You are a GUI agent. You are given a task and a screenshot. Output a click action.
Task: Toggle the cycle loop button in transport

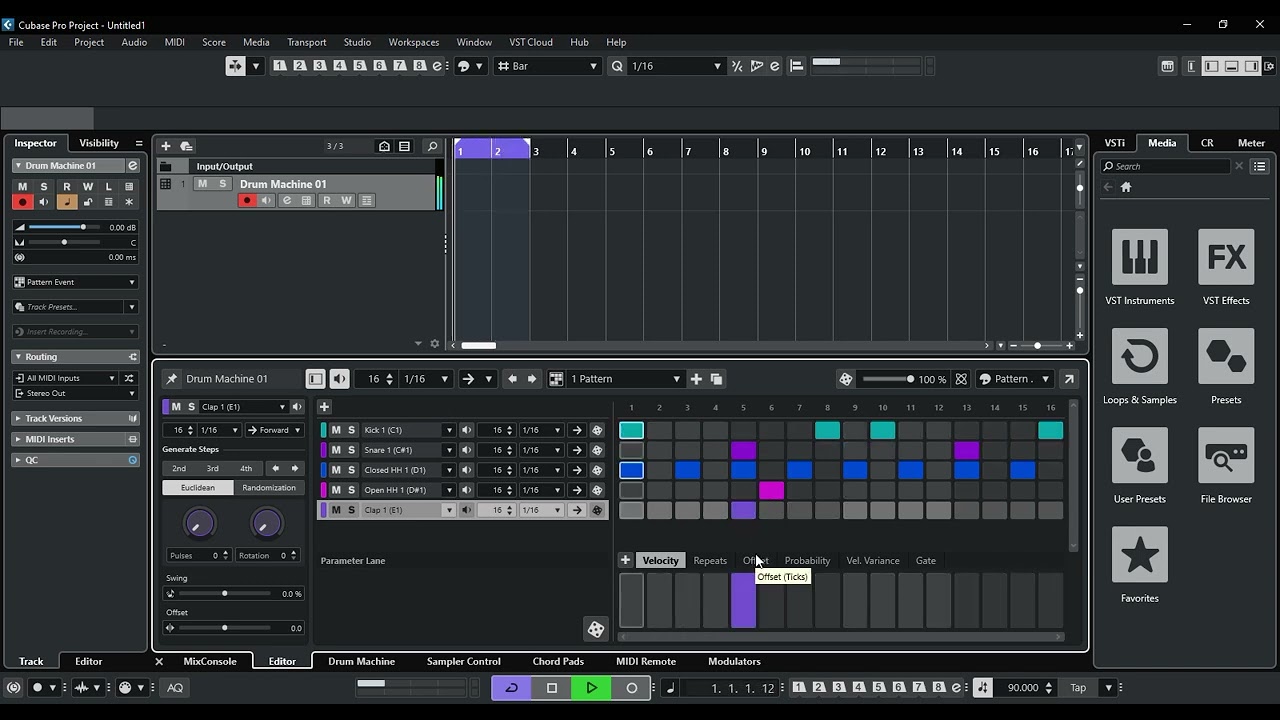coord(511,688)
